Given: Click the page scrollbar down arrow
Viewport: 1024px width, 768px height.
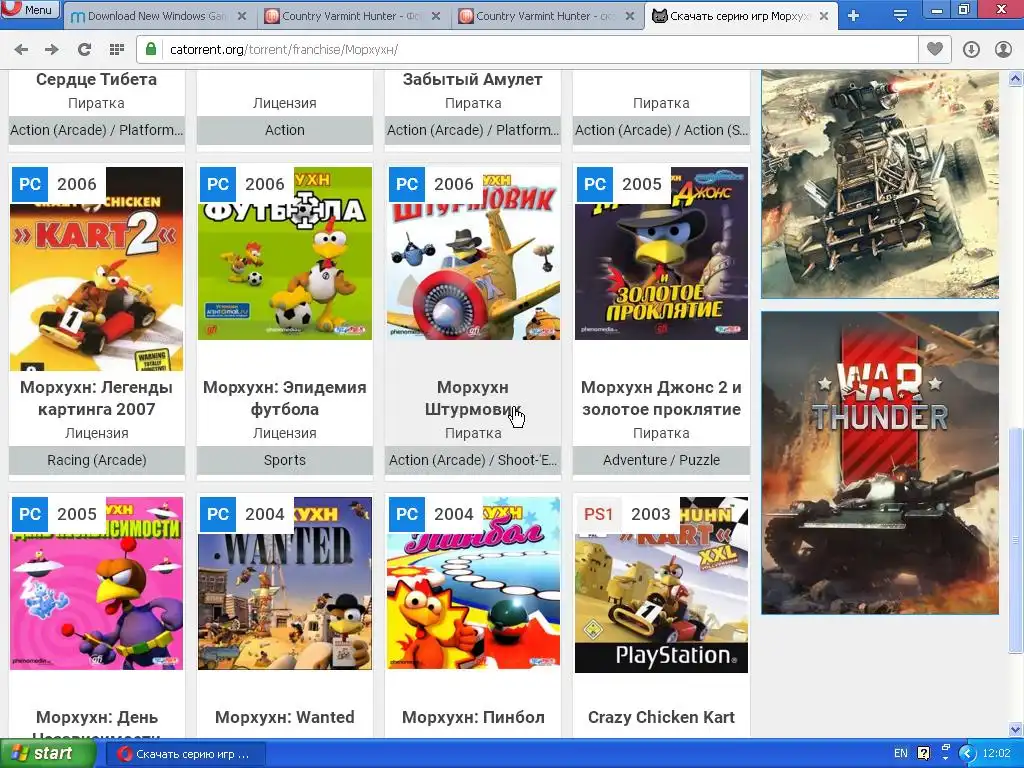Looking at the screenshot, I should click(1016, 728).
